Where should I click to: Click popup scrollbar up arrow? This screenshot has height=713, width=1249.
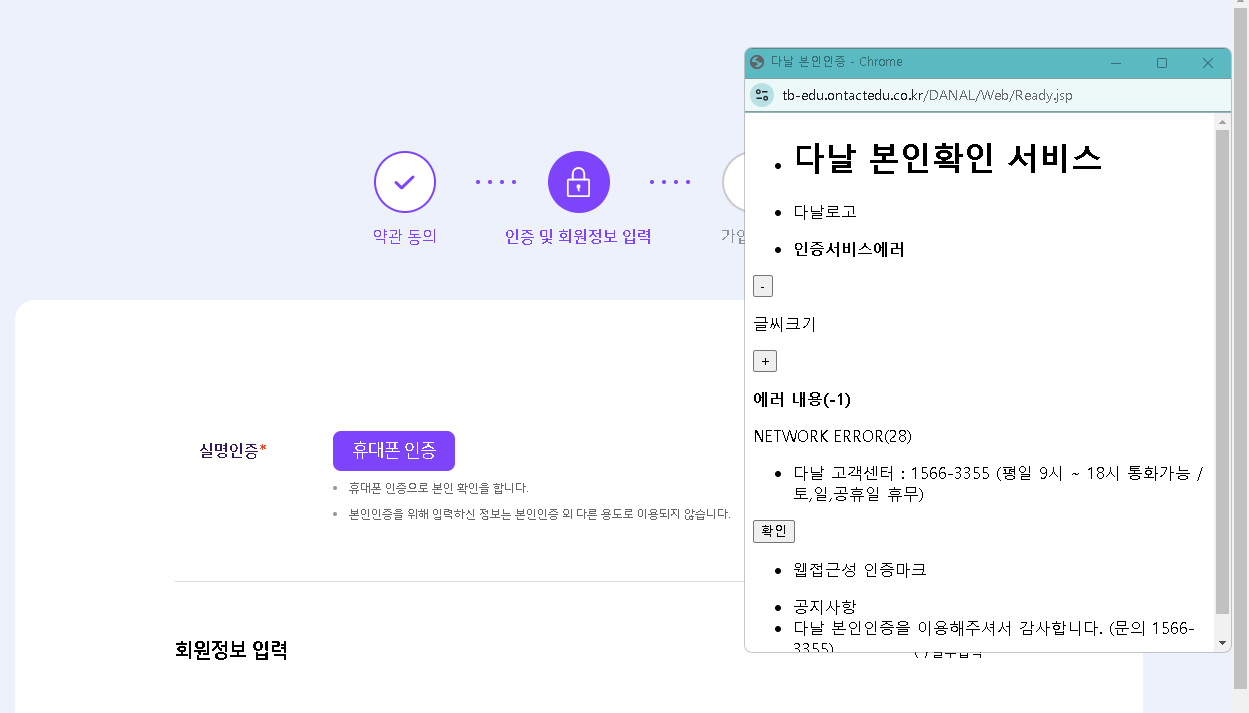coord(1222,122)
